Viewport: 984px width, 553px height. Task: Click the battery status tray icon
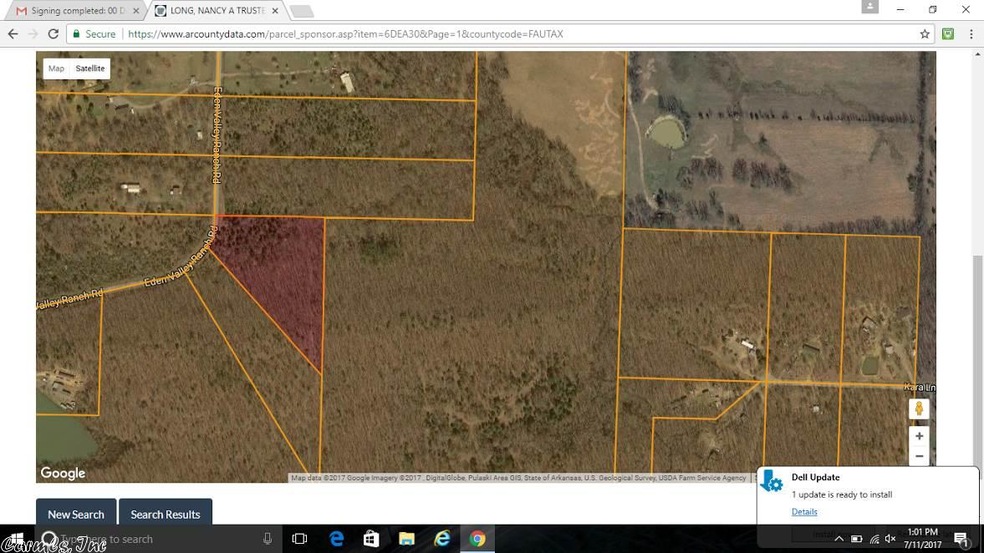coord(856,539)
